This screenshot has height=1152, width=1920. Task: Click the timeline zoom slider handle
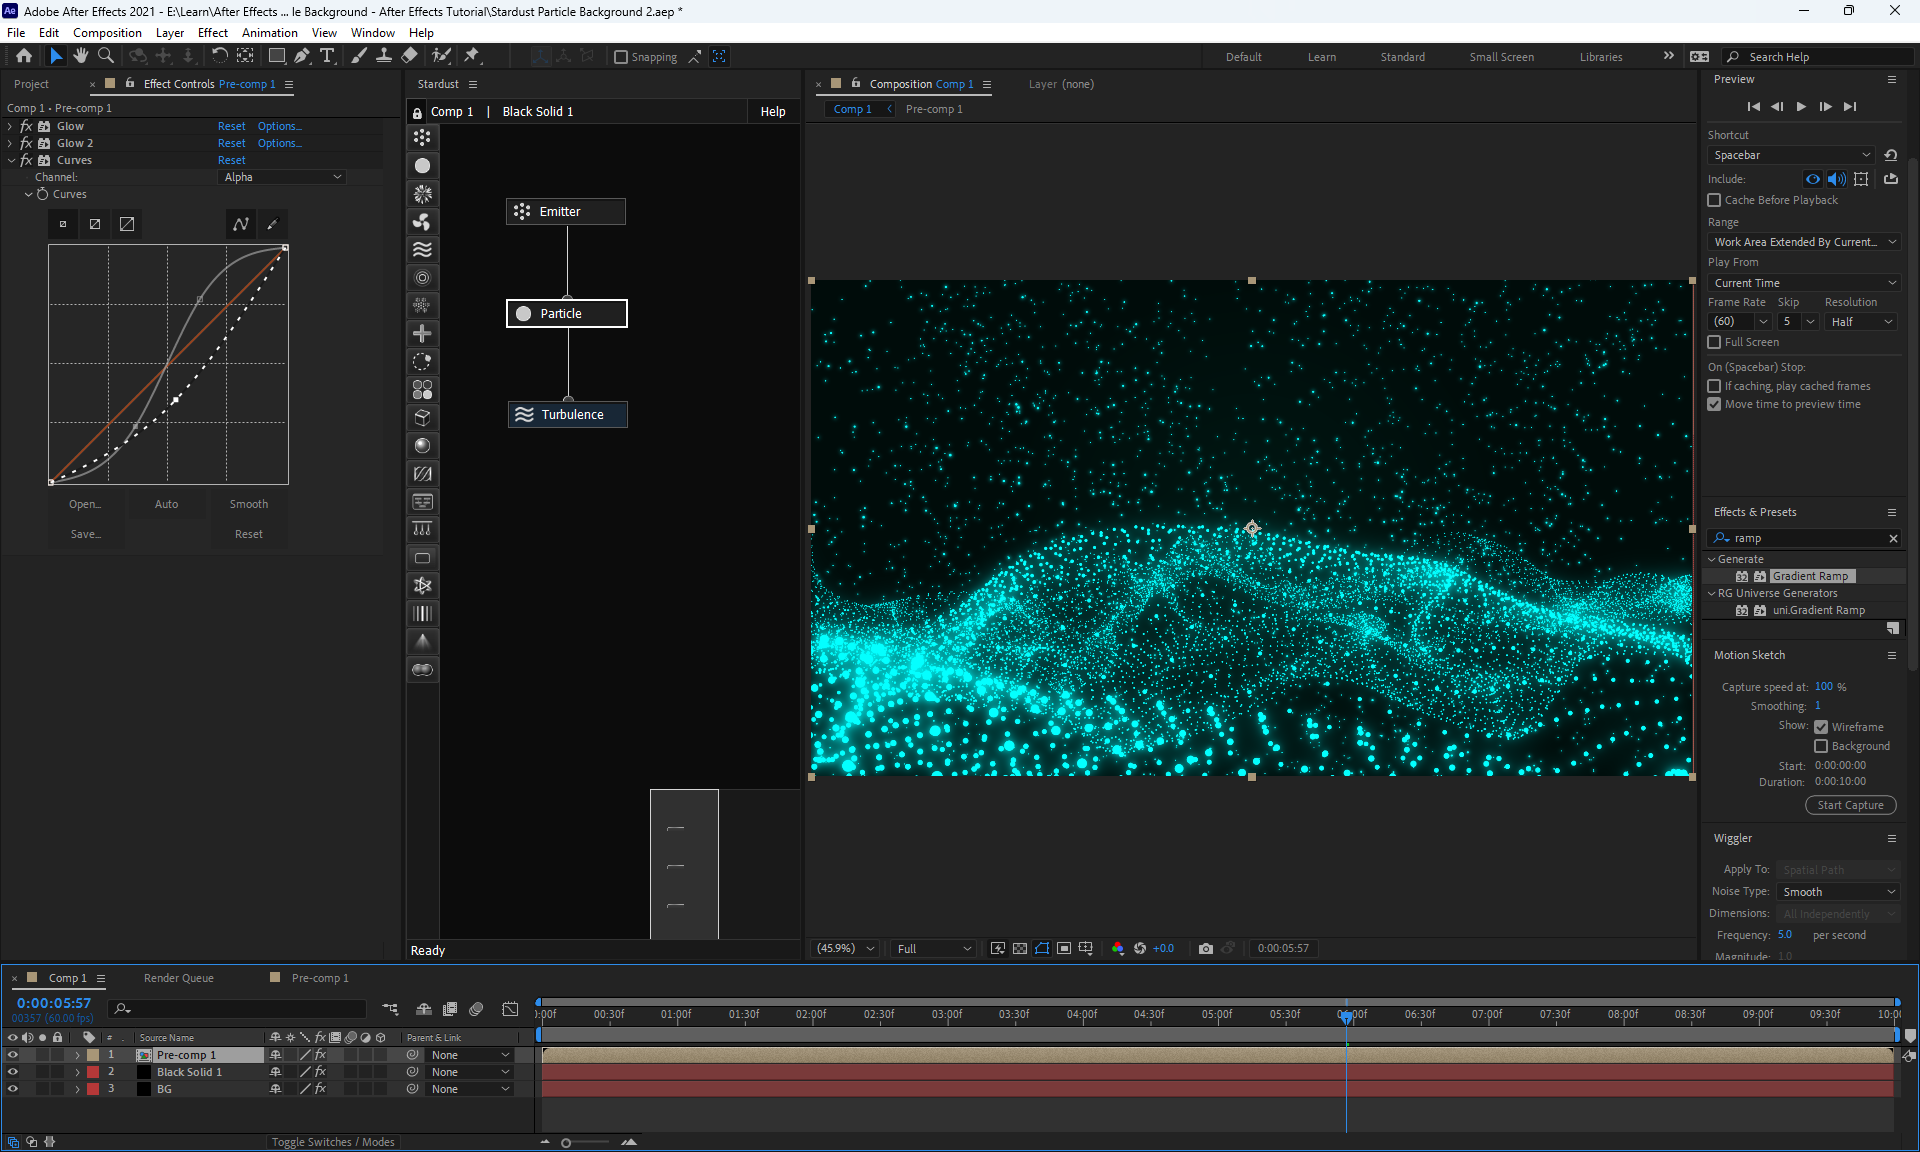pos(566,1142)
